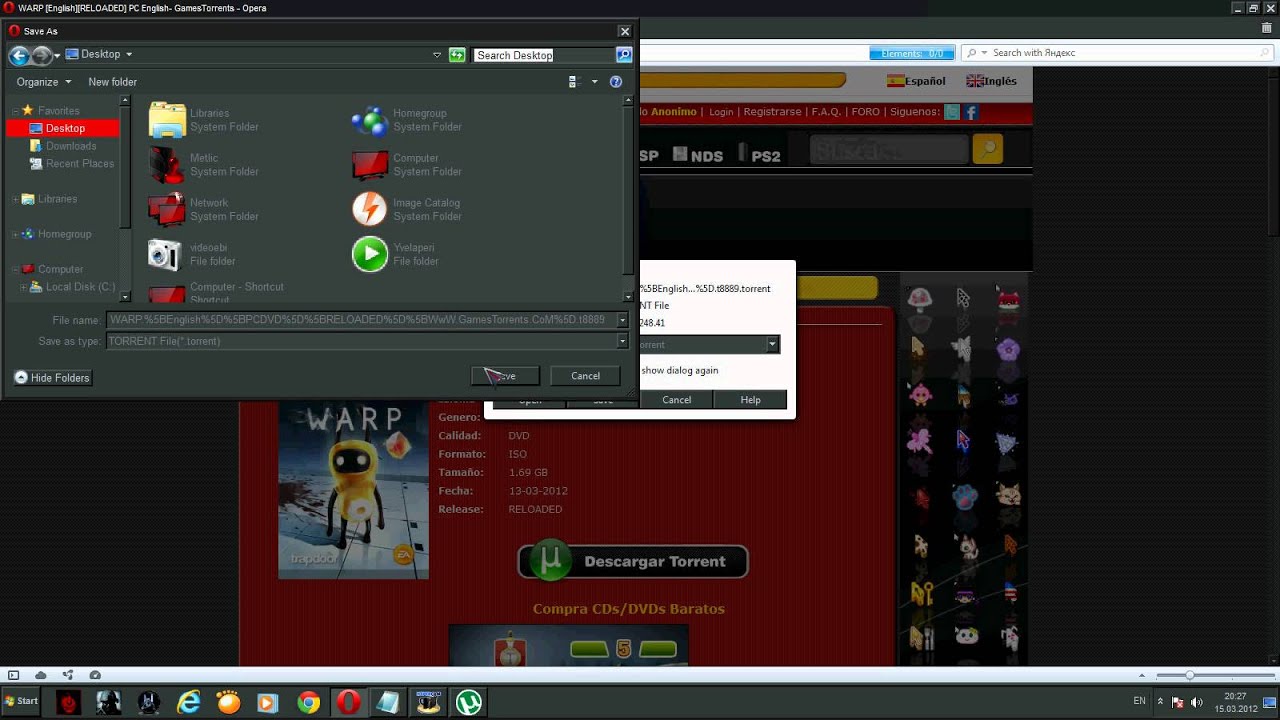Click the Facebook icon on the webpage
Image resolution: width=1280 pixels, height=720 pixels.
pos(970,113)
